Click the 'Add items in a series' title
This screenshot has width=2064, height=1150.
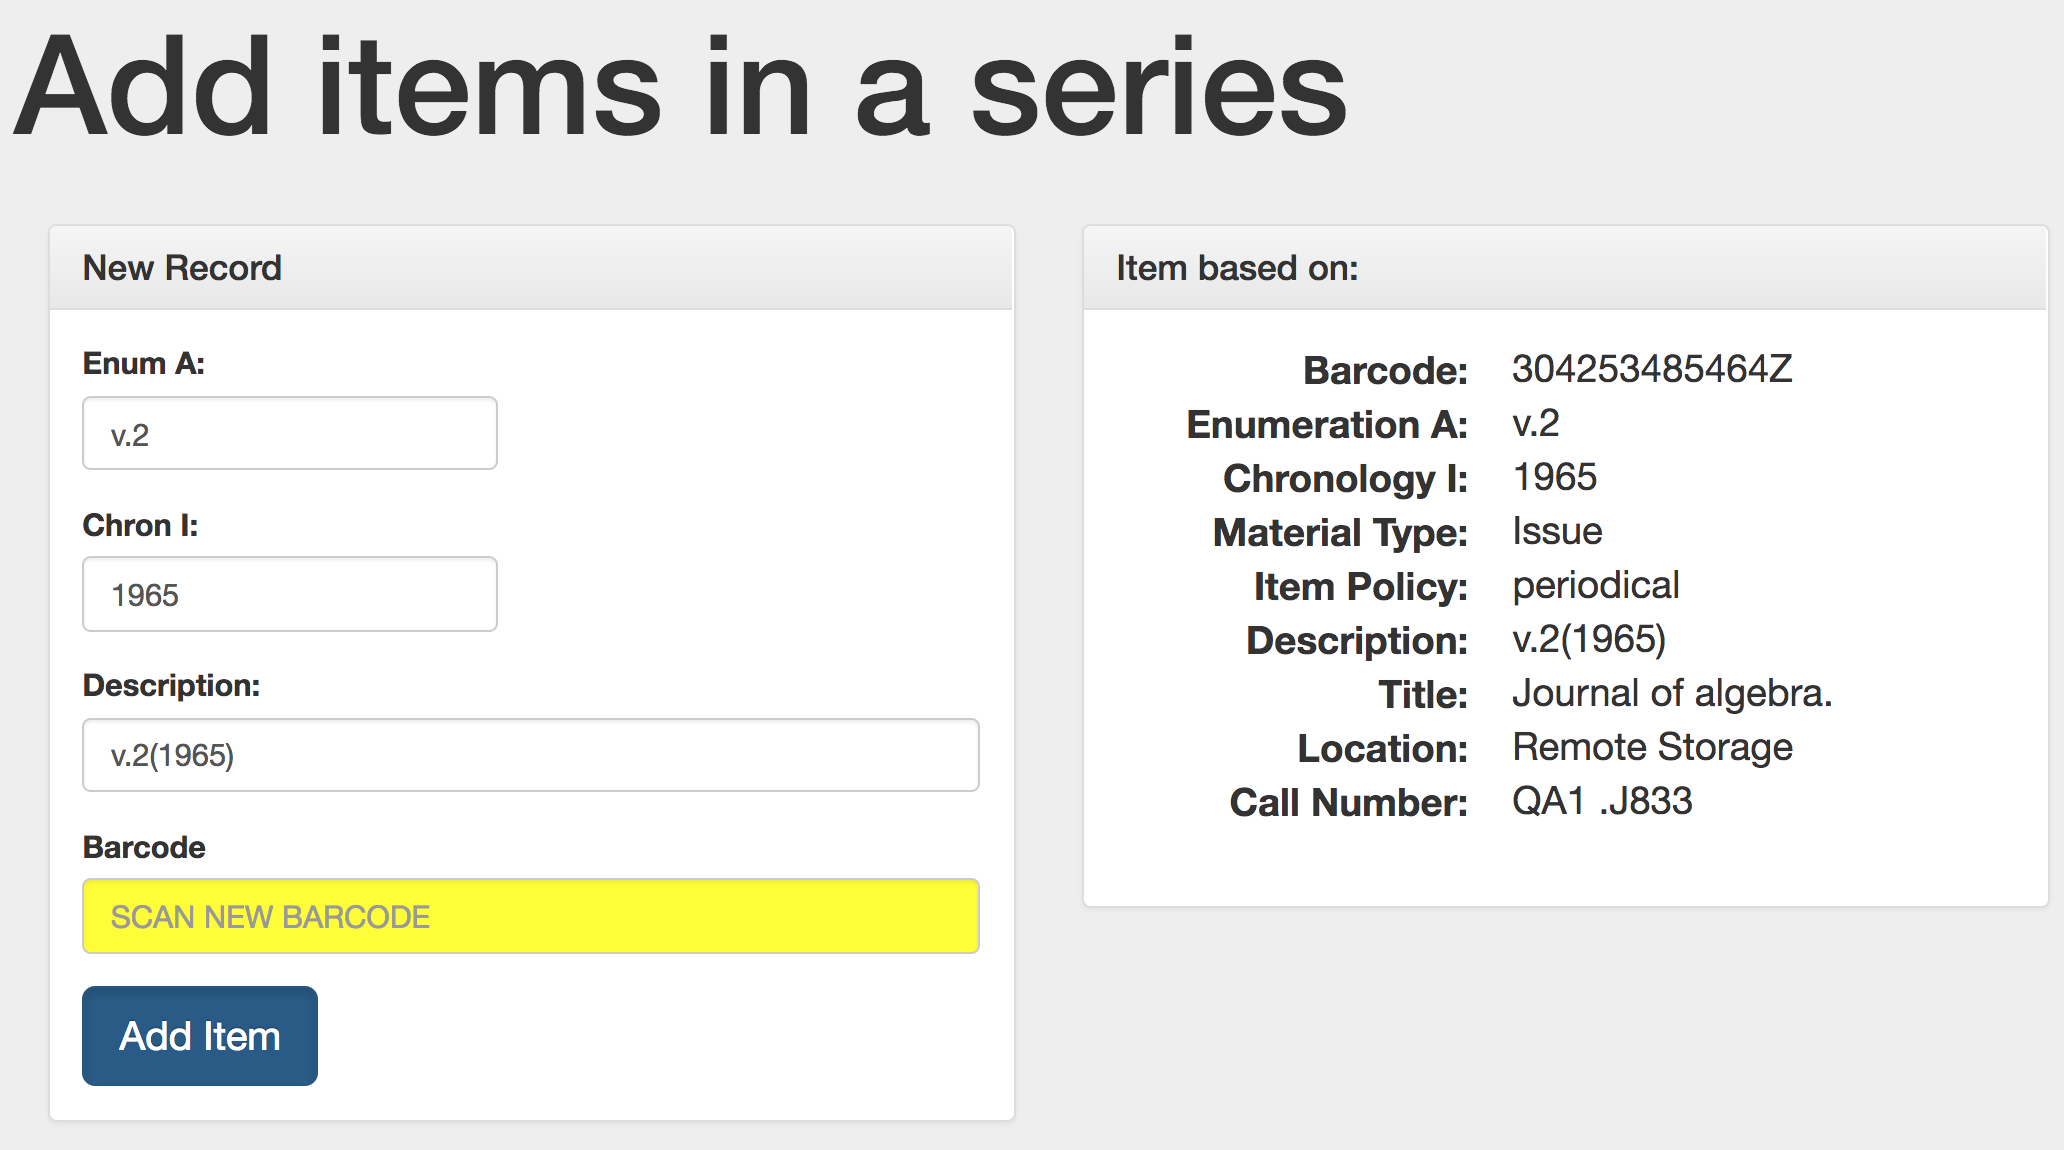[680, 88]
